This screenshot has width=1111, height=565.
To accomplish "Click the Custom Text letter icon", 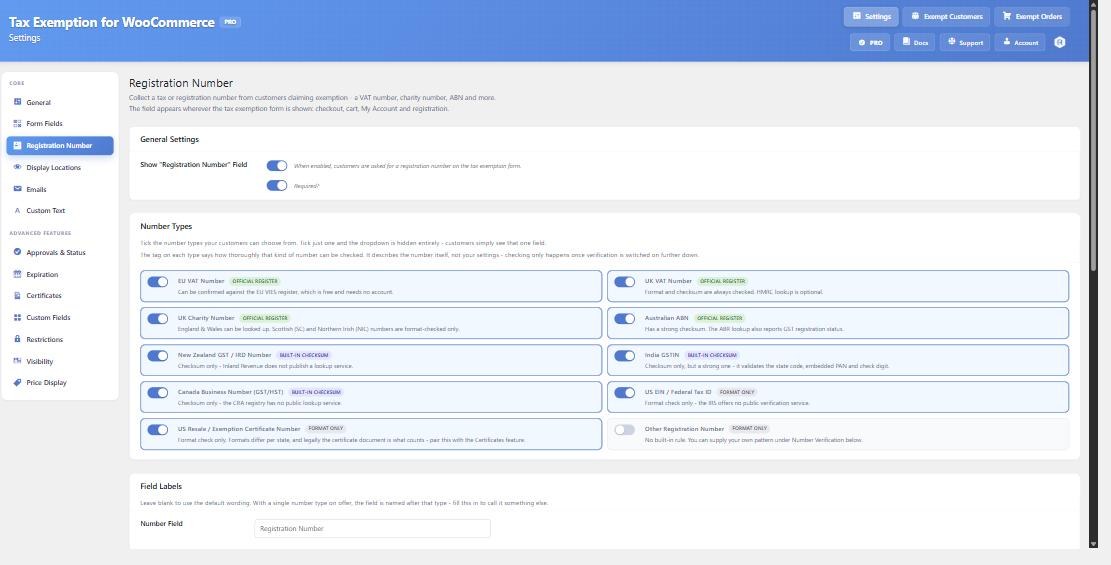I will click(x=18, y=211).
